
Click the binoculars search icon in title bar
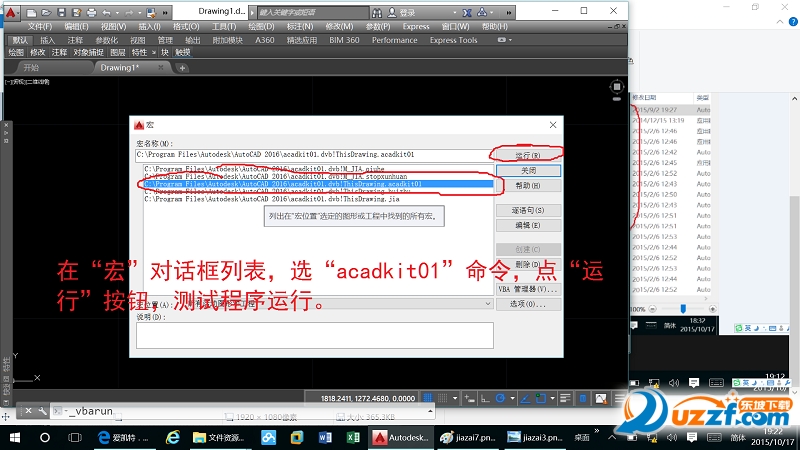377,12
